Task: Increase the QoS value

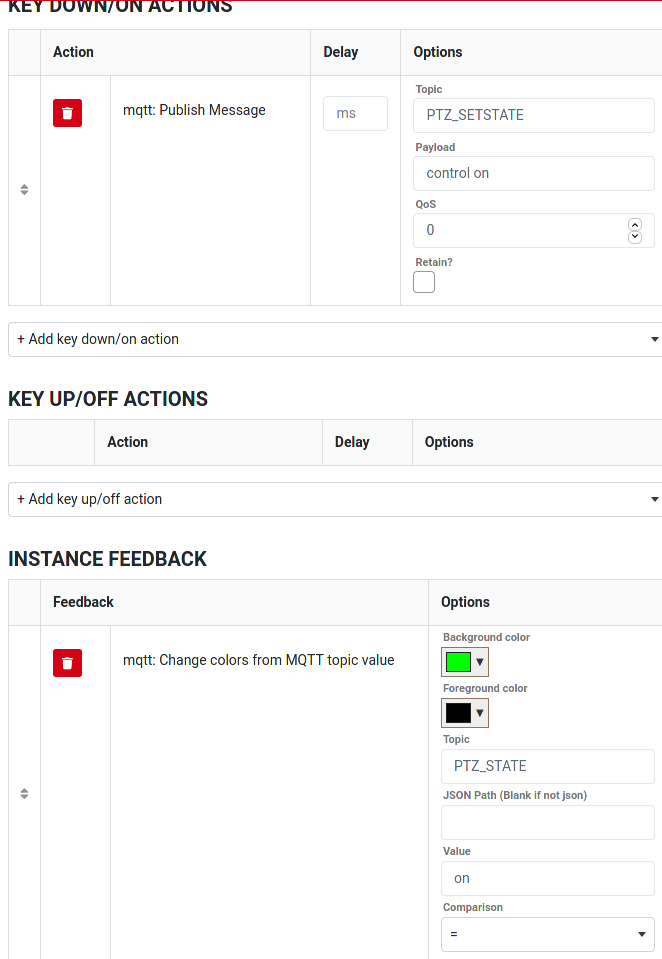Action: click(x=635, y=224)
